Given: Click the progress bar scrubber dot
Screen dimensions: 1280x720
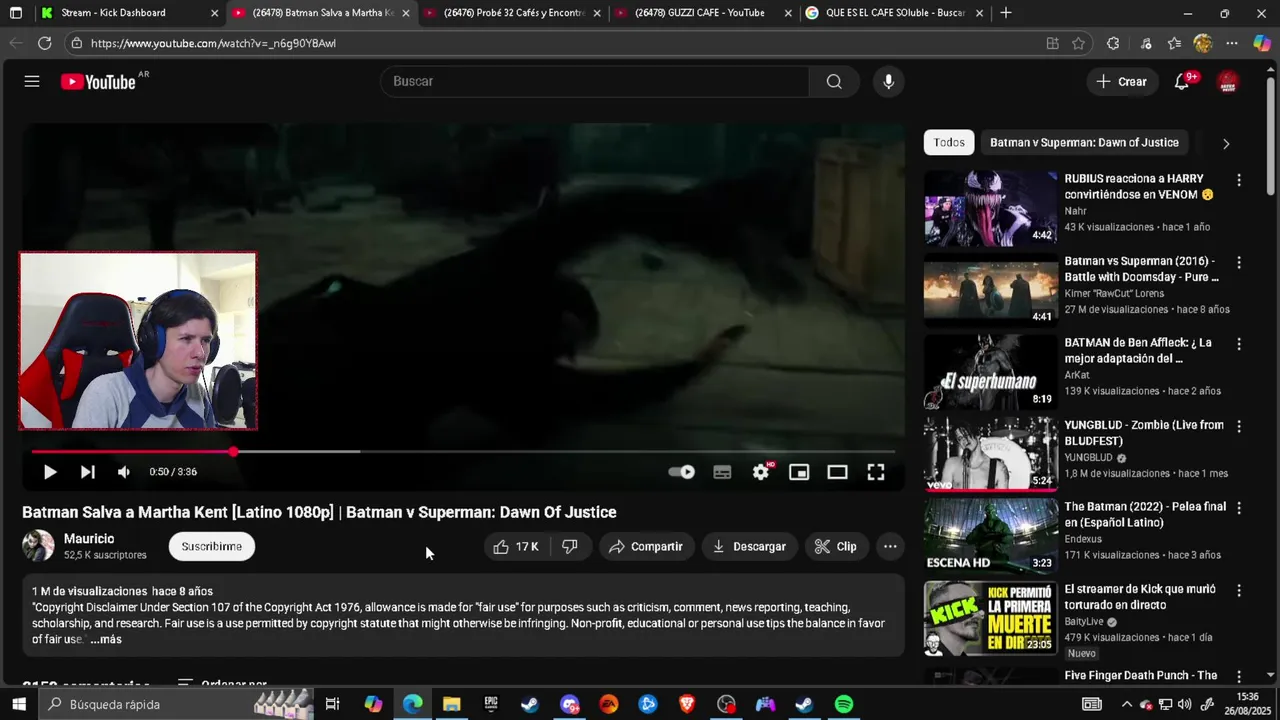Looking at the screenshot, I should (x=233, y=452).
